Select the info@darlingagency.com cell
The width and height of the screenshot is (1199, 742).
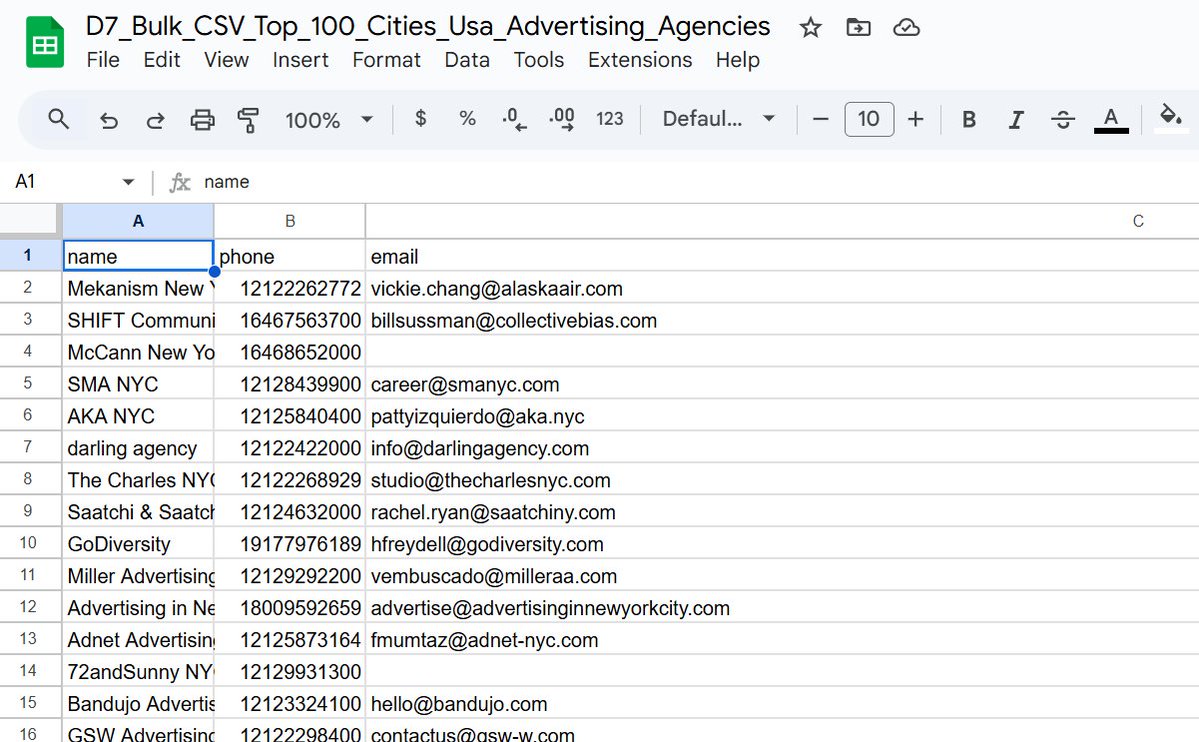coord(782,447)
